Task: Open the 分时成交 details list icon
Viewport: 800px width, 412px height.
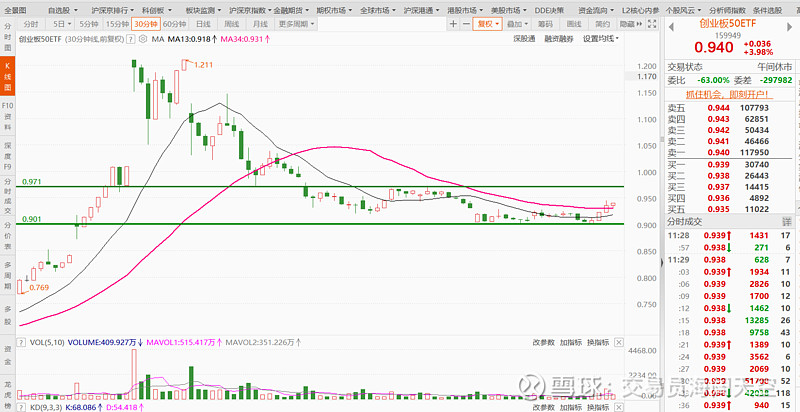Action: pyautogui.click(x=787, y=222)
